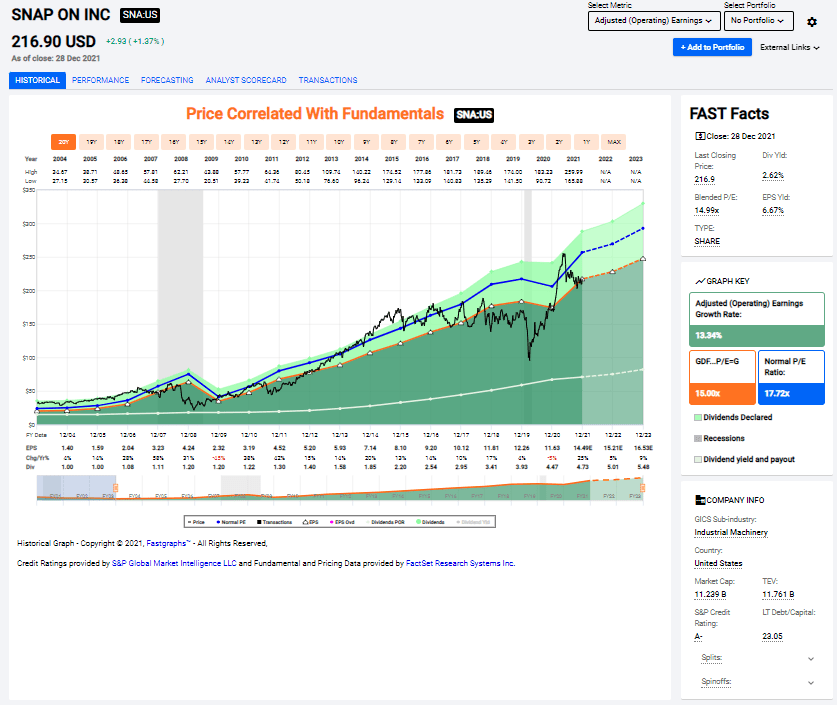837x705 pixels.
Task: Click the Graph Key line-chart icon
Action: click(700, 281)
